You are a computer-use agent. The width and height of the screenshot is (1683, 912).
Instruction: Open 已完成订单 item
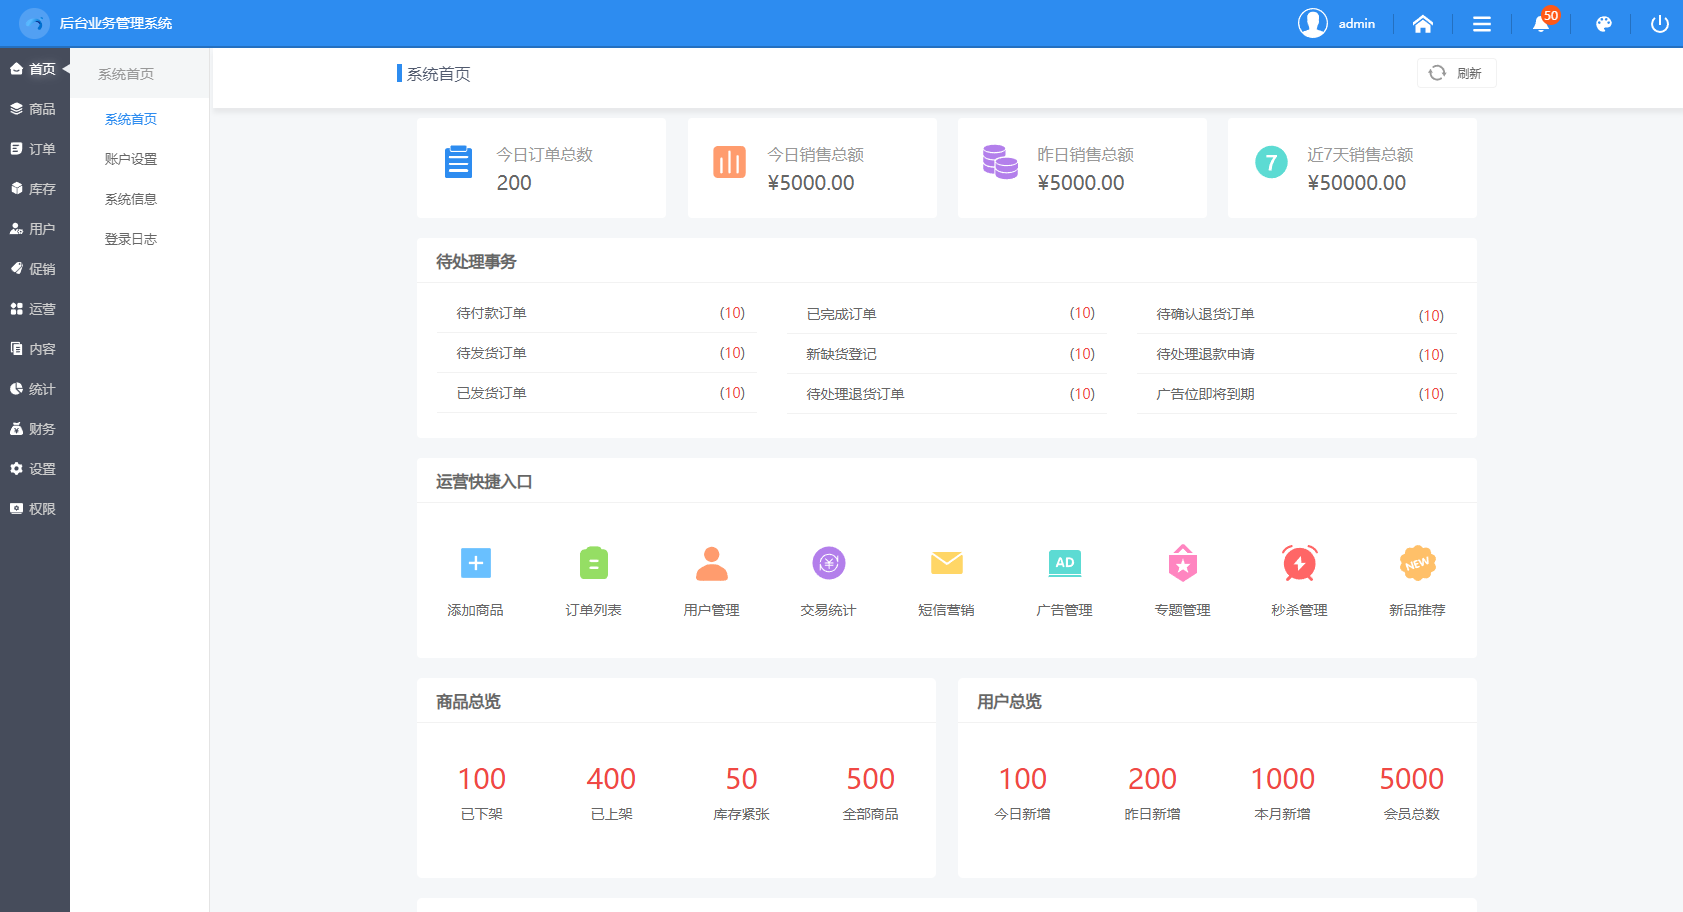[x=947, y=314]
